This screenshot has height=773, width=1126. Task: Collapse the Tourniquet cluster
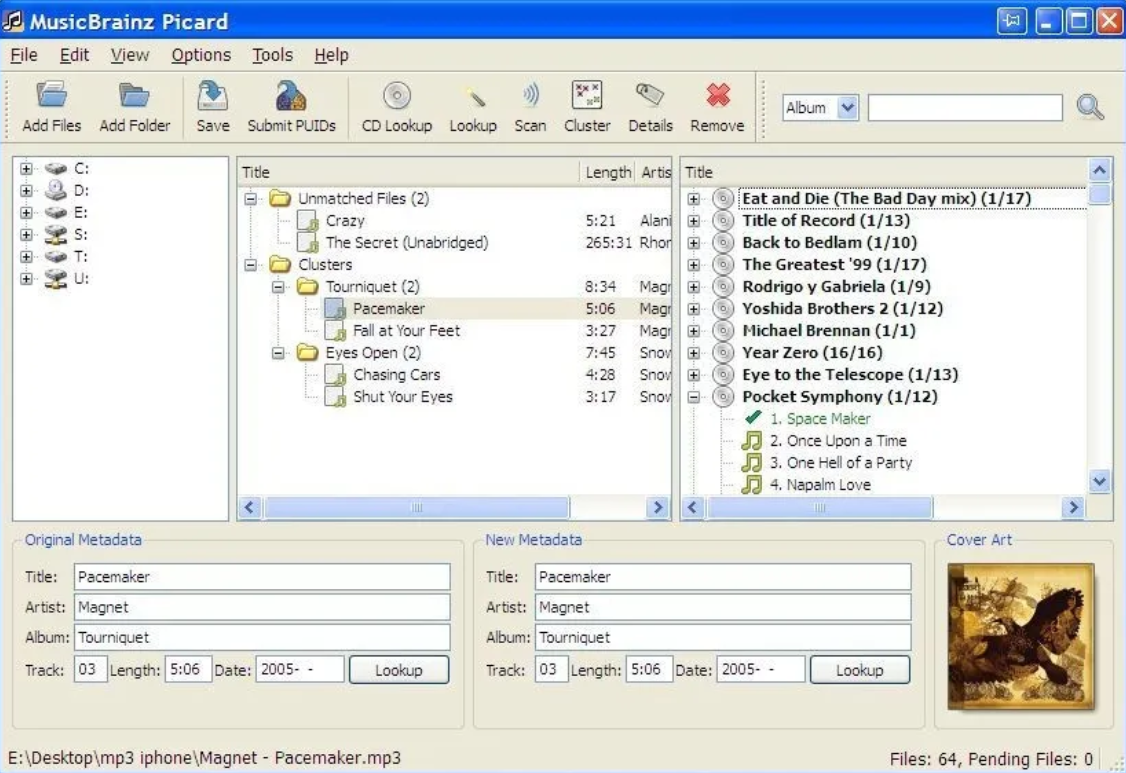(x=278, y=287)
